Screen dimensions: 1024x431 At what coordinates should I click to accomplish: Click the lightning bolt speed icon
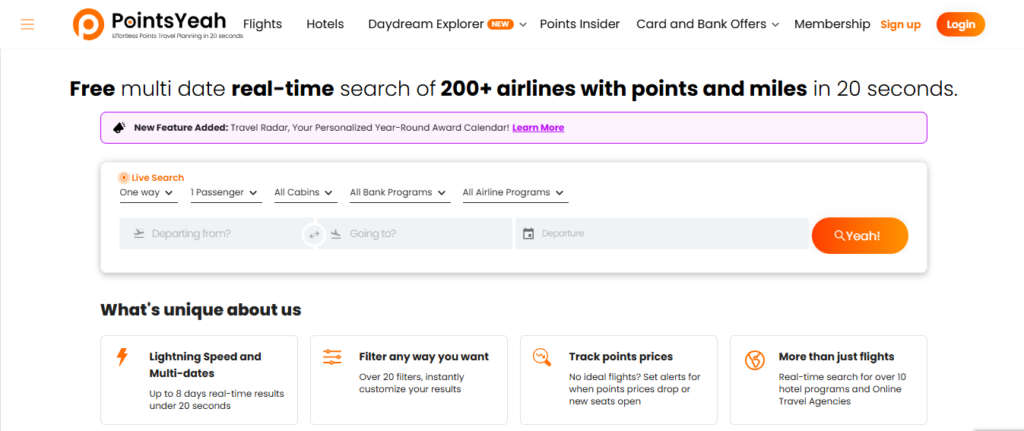[x=123, y=357]
